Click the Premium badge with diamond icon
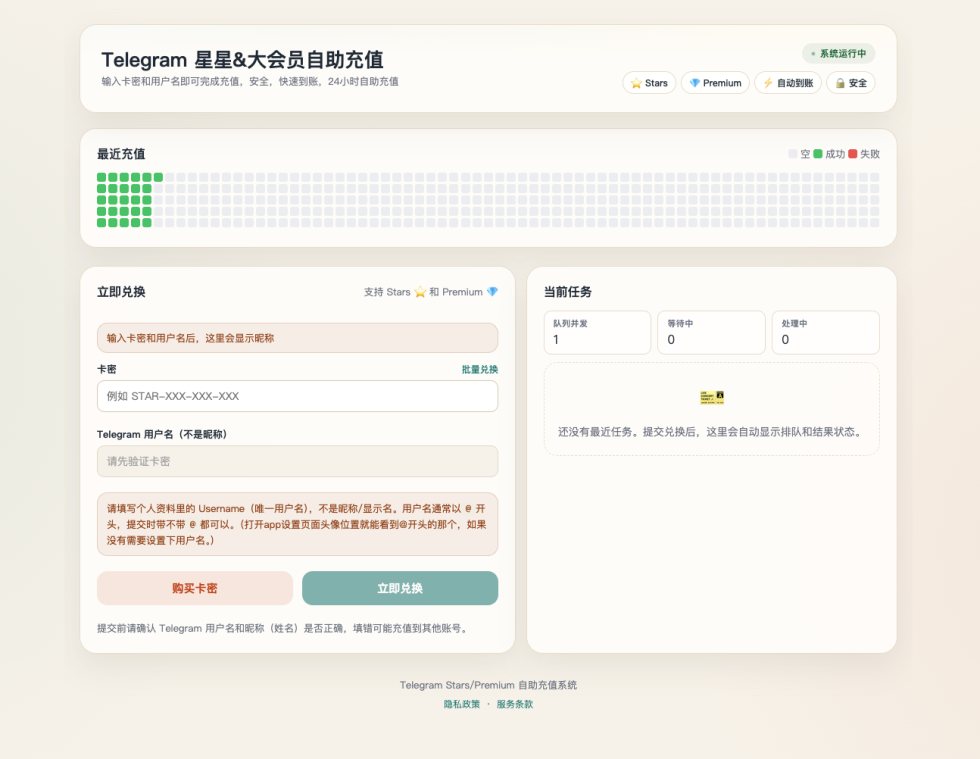Viewport: 980px width, 759px height. tap(715, 83)
